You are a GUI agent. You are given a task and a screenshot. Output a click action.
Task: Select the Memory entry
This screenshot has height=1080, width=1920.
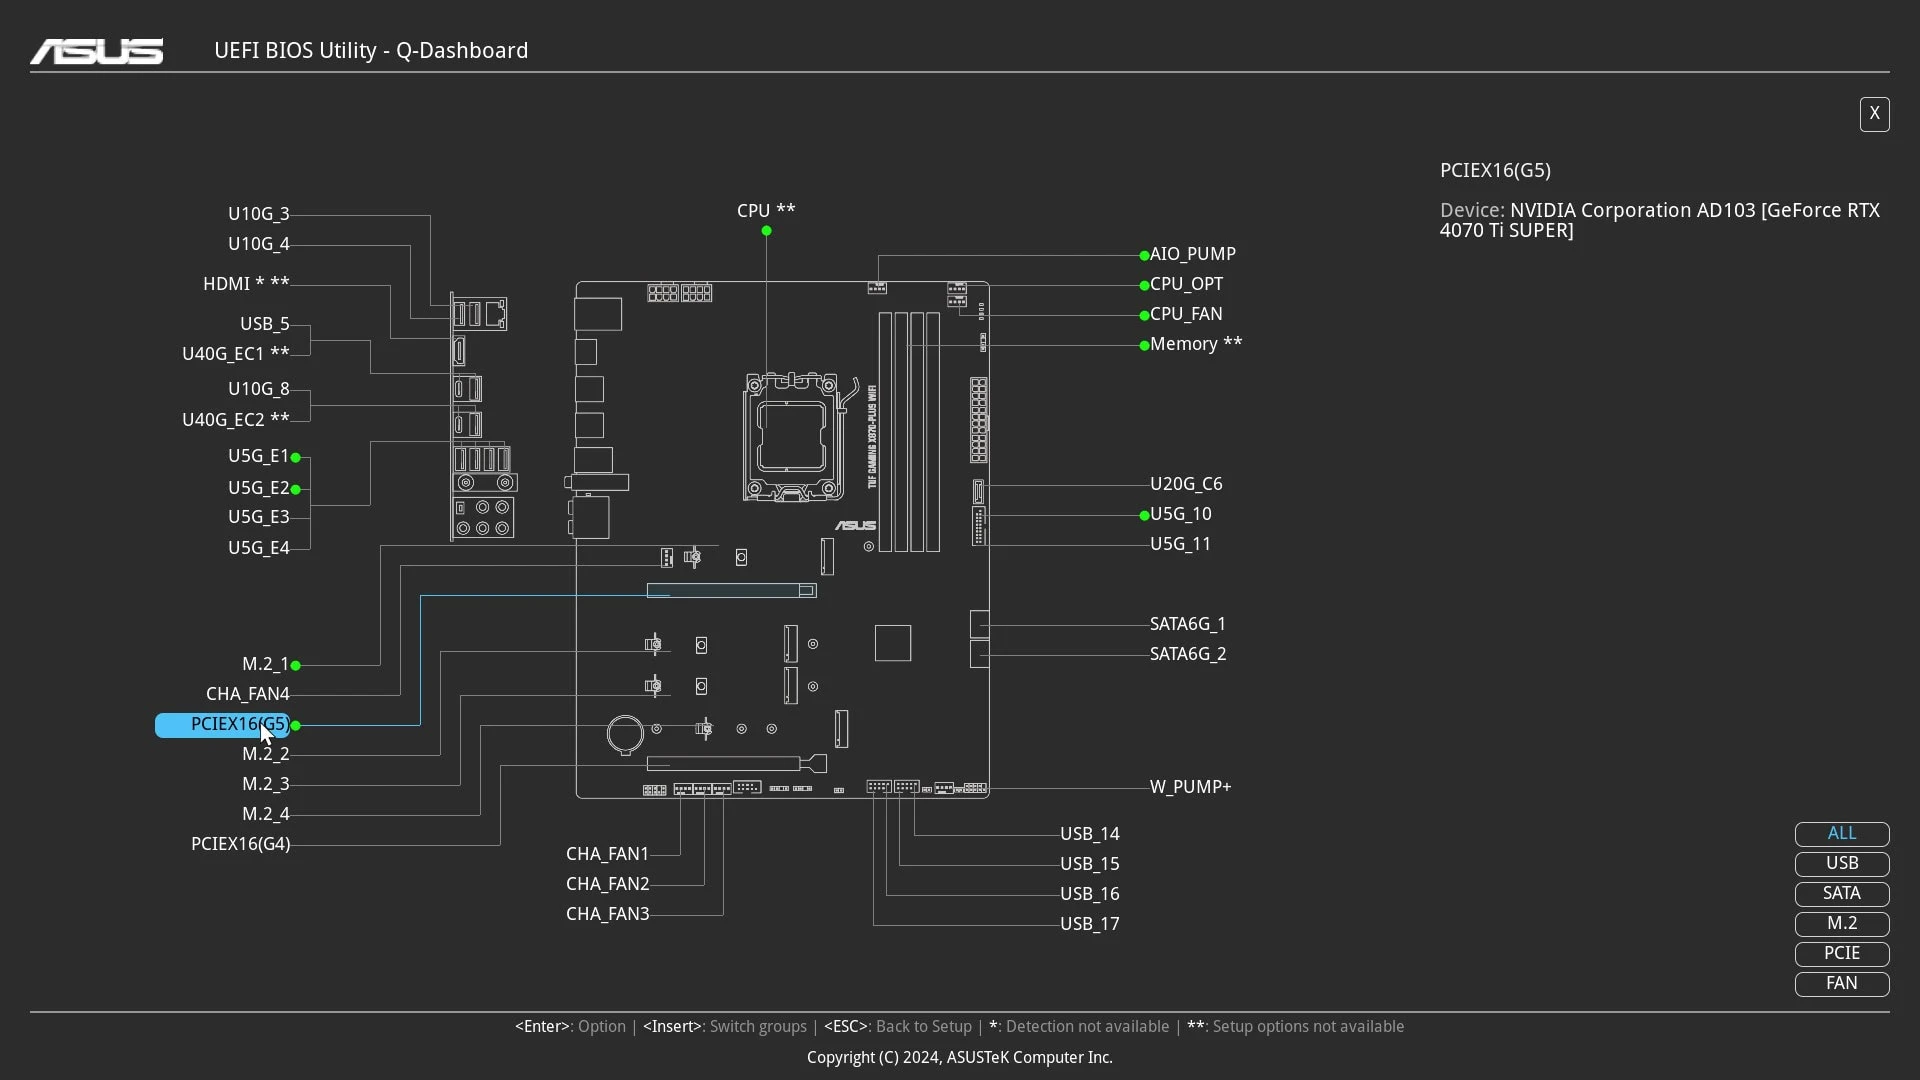1196,344
